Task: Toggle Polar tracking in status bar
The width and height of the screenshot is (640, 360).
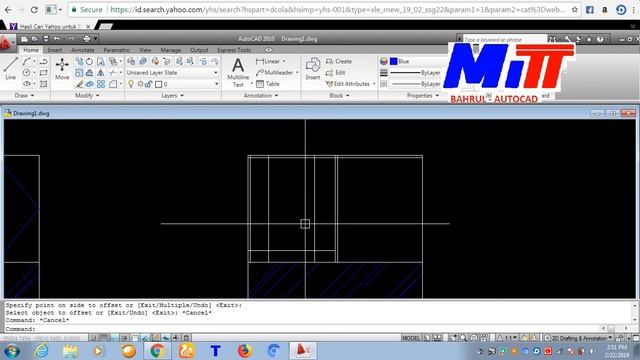Action: pyautogui.click(x=124, y=338)
